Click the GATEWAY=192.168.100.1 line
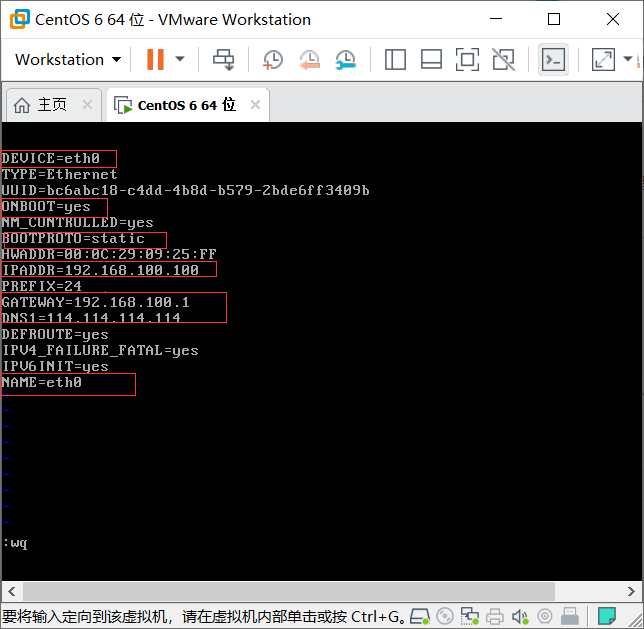The width and height of the screenshot is (644, 629). [x=96, y=302]
